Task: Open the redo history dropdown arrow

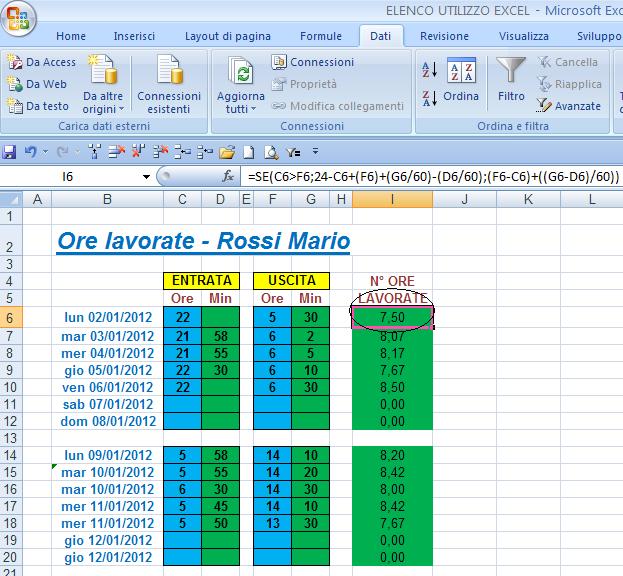Action: 77,152
